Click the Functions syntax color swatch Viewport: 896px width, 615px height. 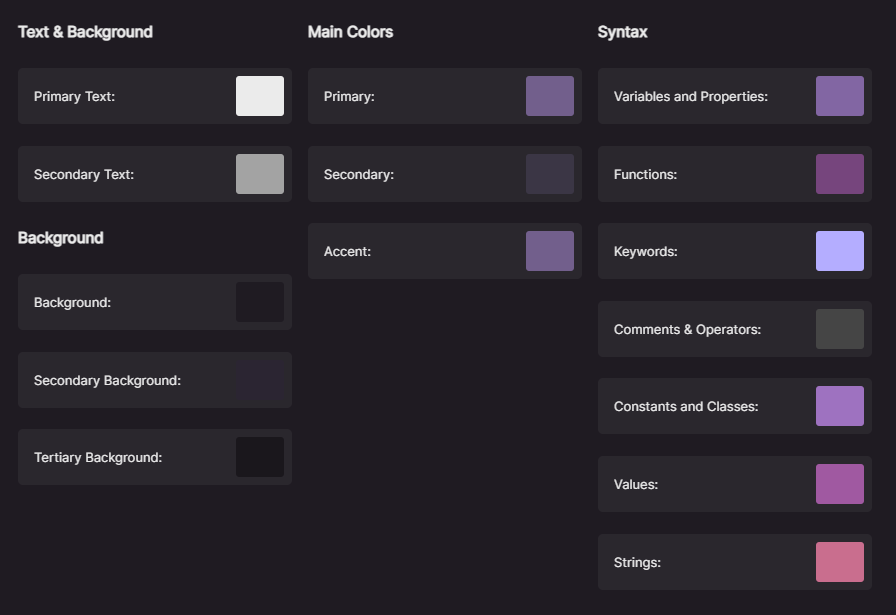click(840, 174)
